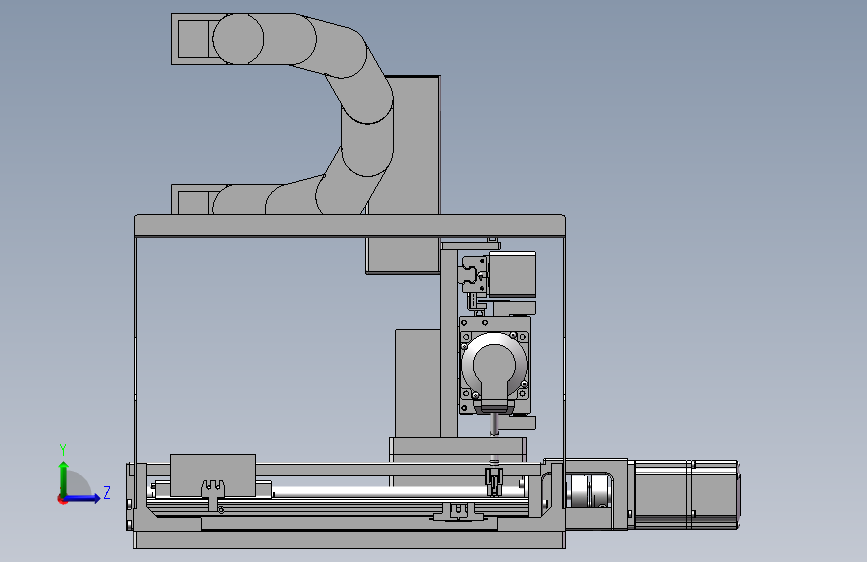Click the red X axis origin dot

pyautogui.click(x=62, y=499)
